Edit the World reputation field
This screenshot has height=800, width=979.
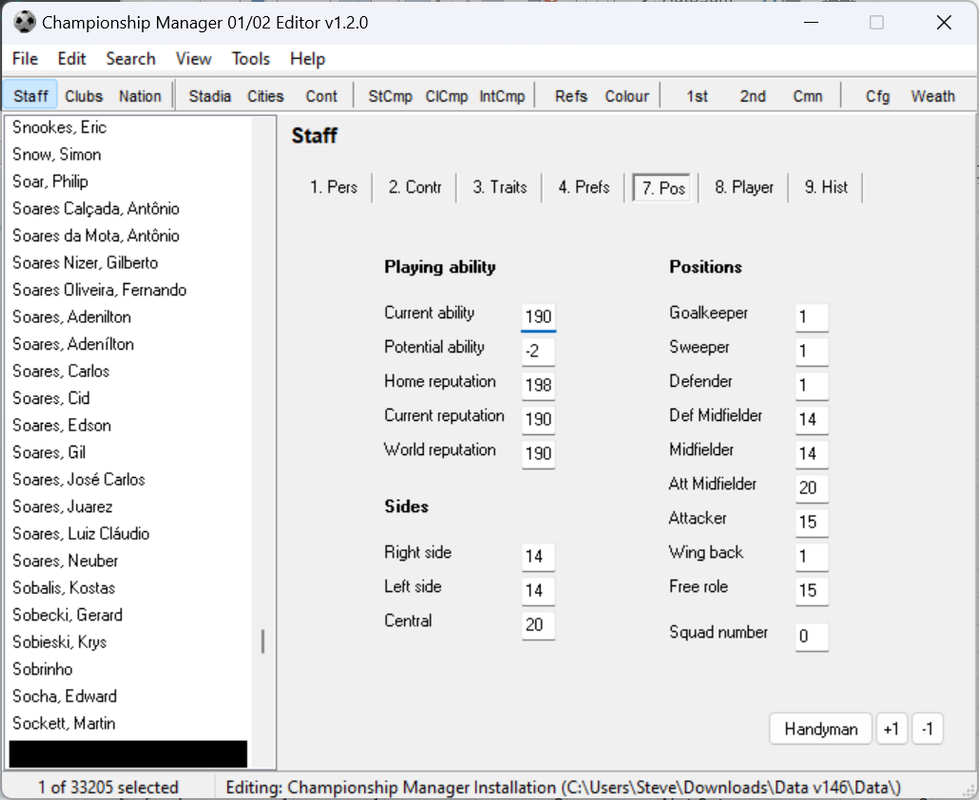pos(538,454)
